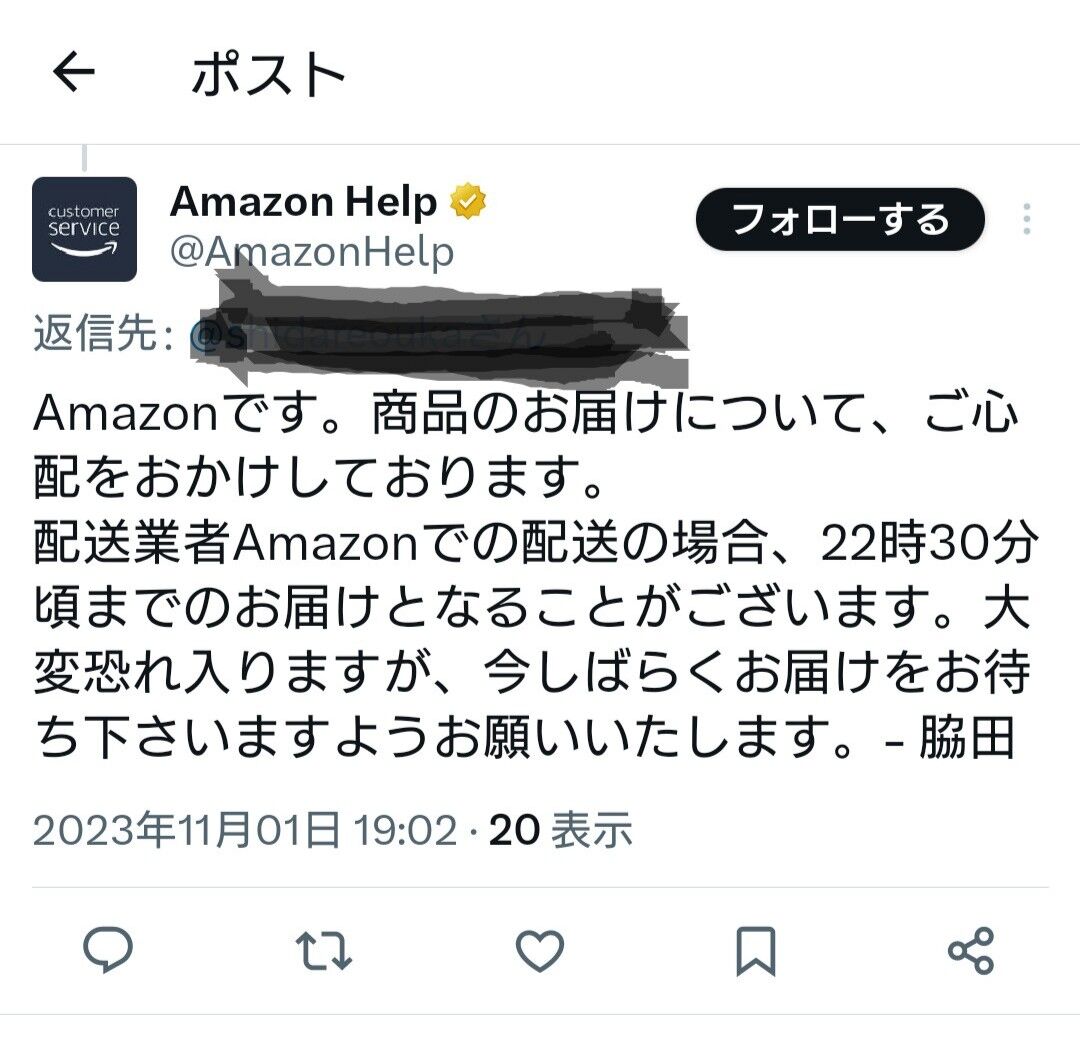Open the Amazon Help customer service avatar
1080x1038 pixels.
tap(84, 229)
